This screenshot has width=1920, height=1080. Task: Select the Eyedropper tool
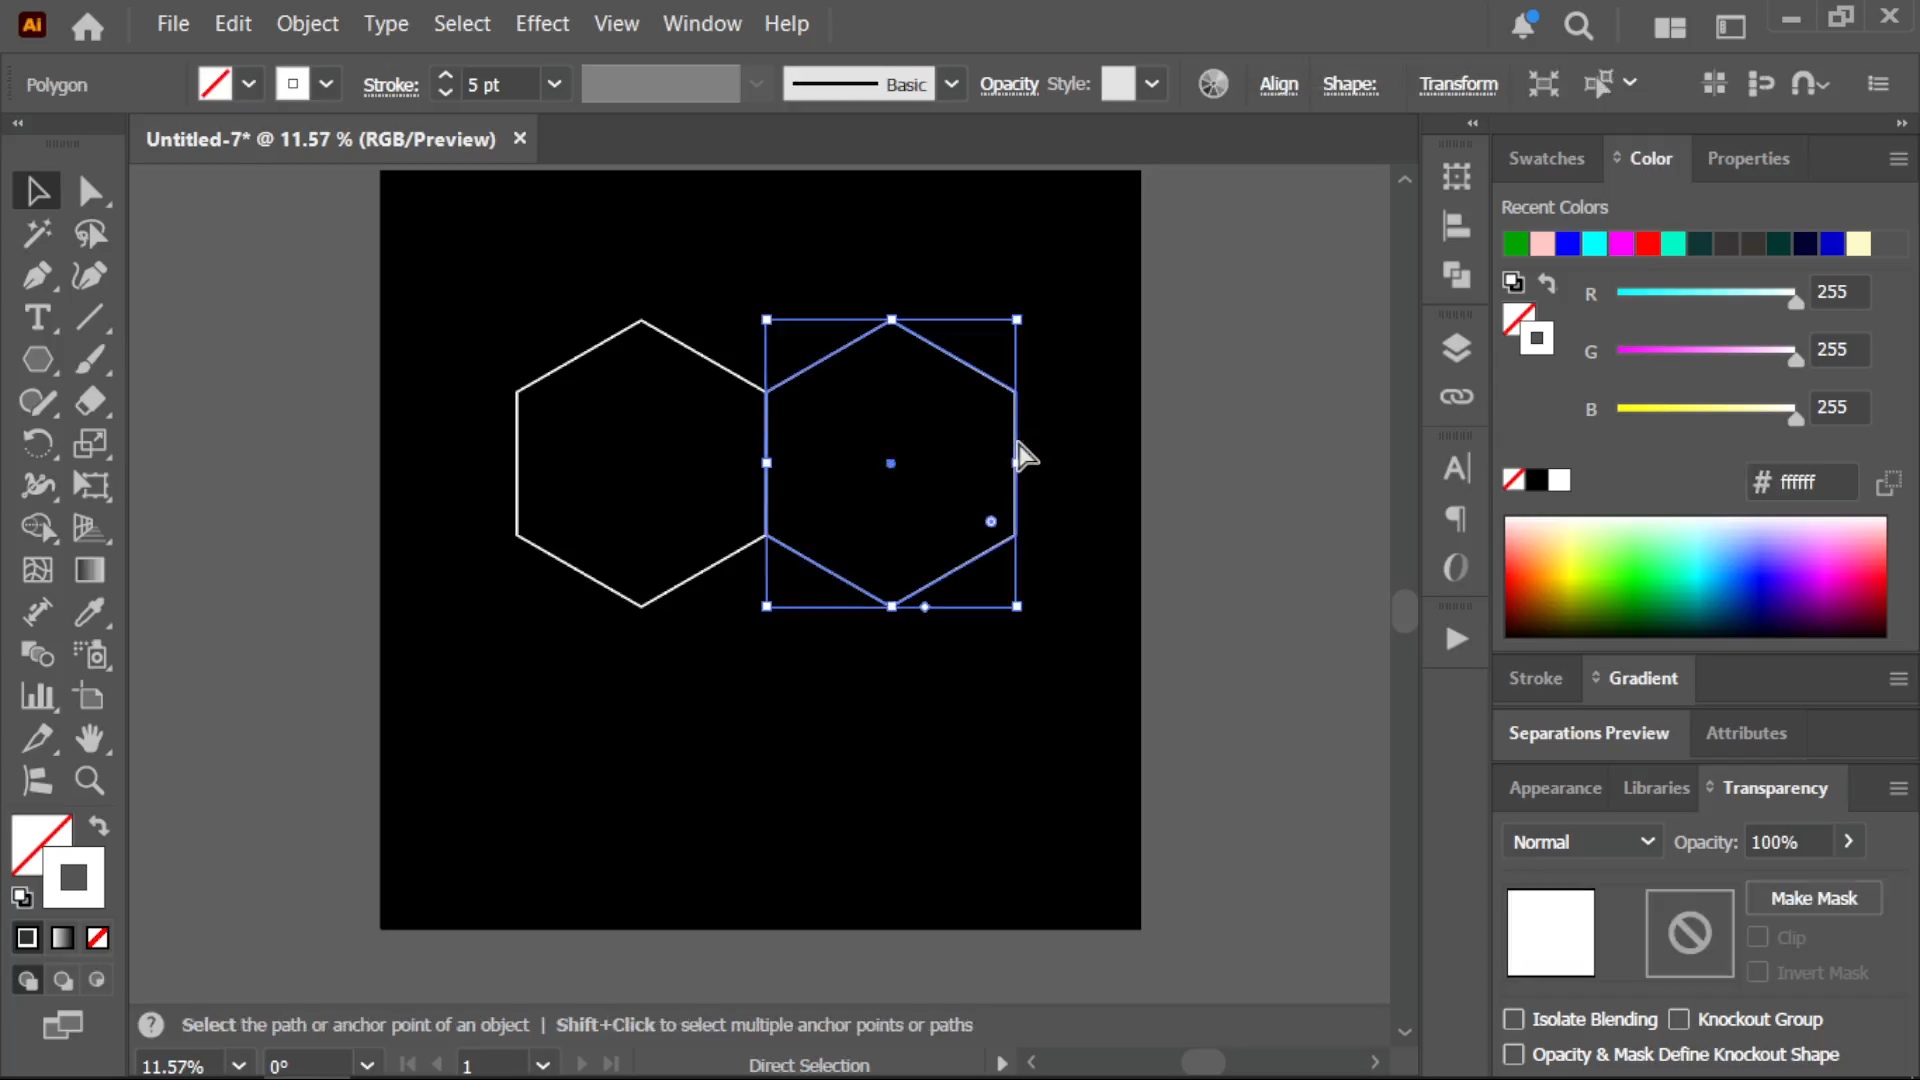click(90, 612)
